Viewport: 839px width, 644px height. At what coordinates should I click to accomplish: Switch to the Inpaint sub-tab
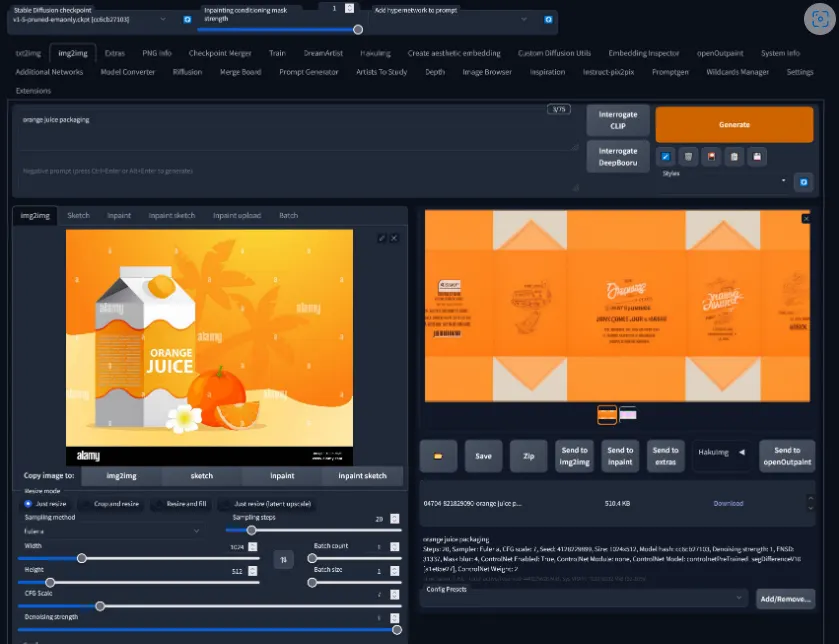tap(119, 215)
